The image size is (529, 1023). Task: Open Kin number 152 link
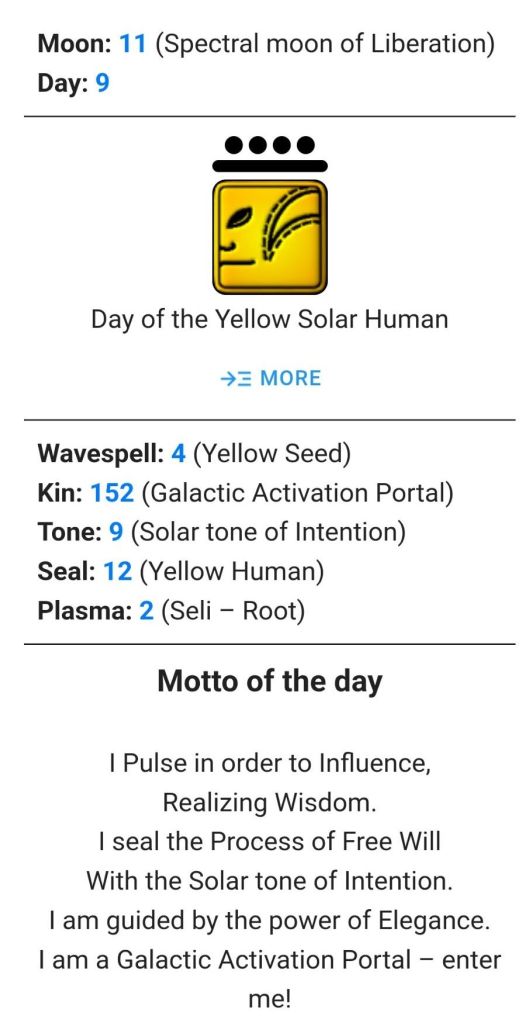tap(112, 493)
